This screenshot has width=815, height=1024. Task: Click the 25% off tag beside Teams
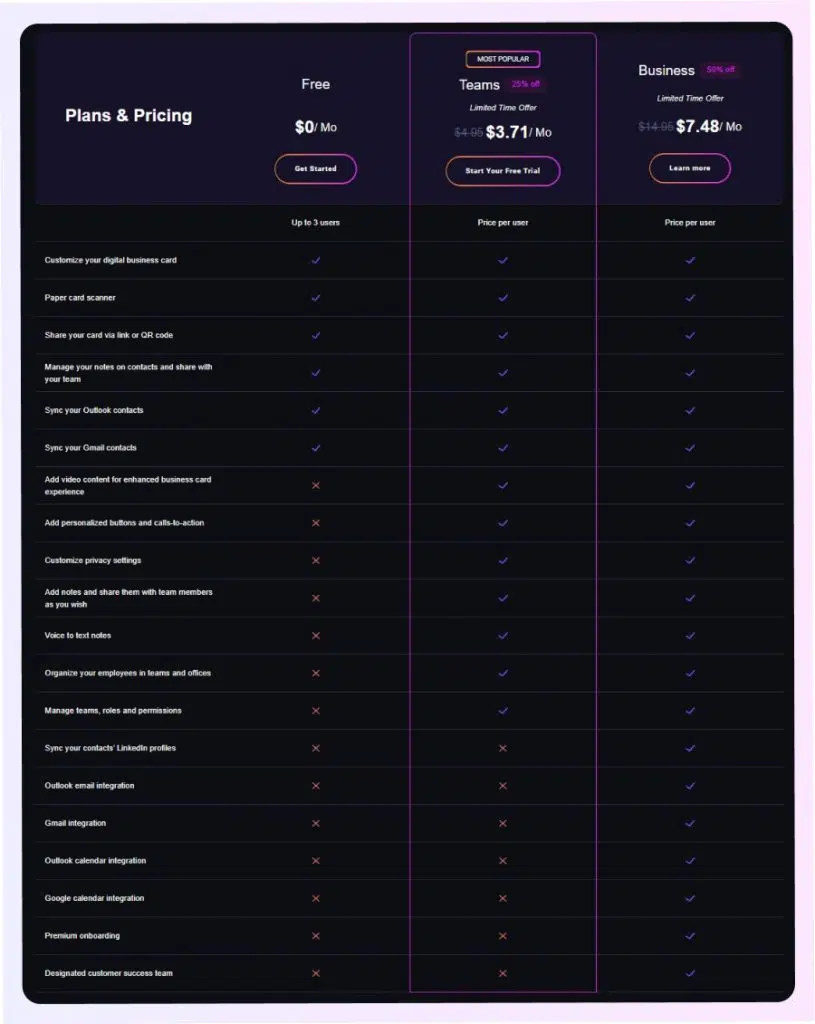click(x=525, y=84)
